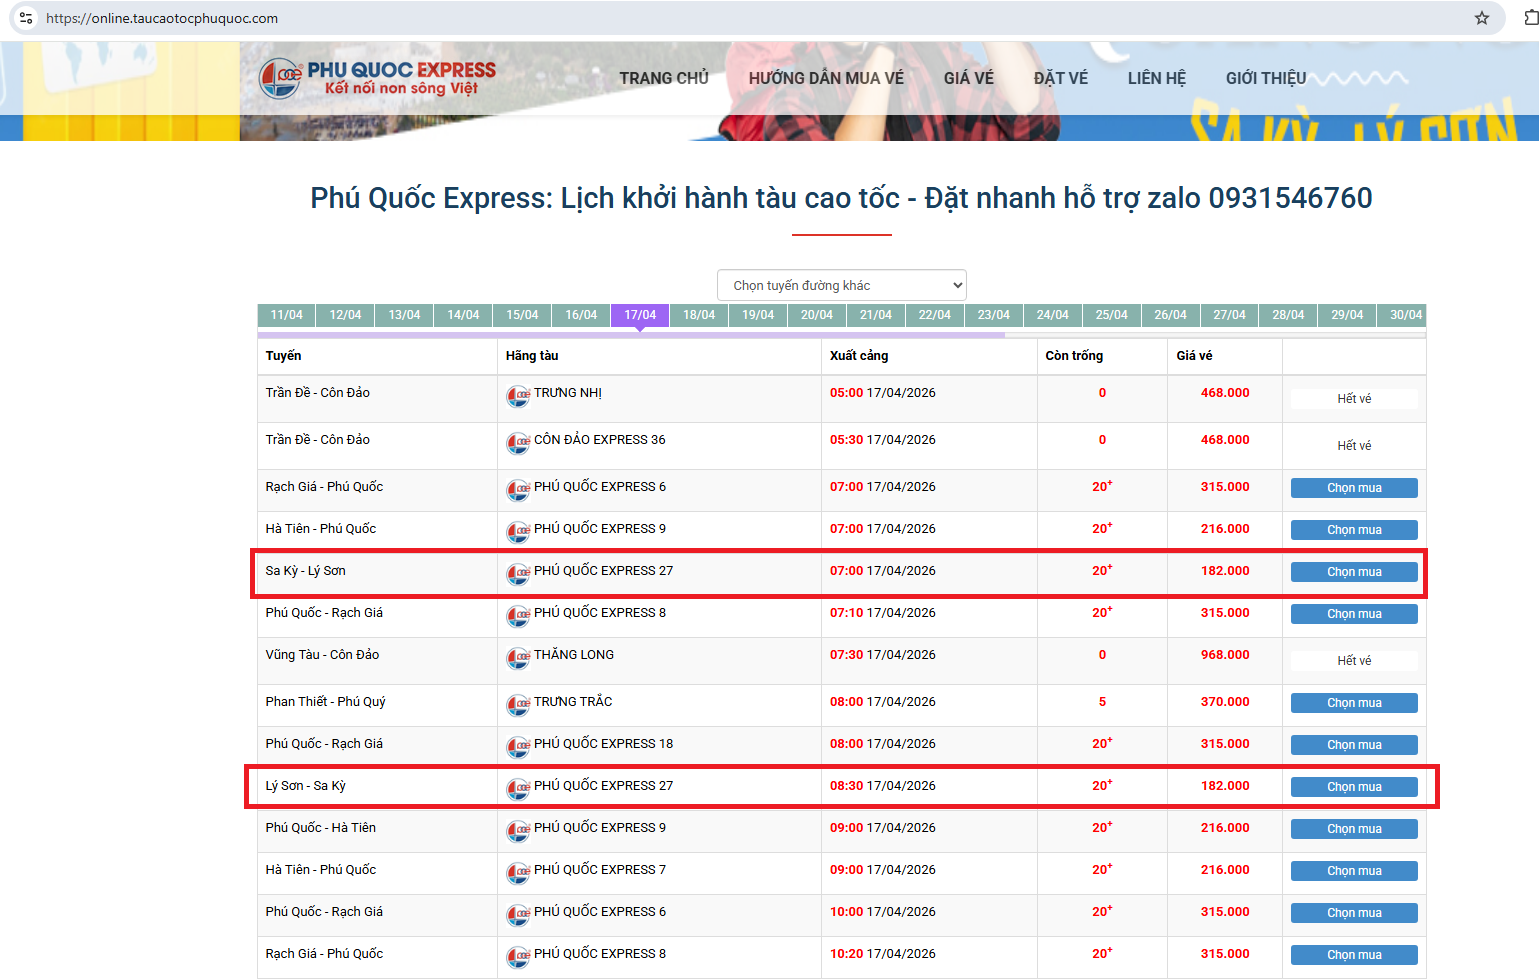
Task: Bookmark this page with the star icon
Action: [x=1481, y=18]
